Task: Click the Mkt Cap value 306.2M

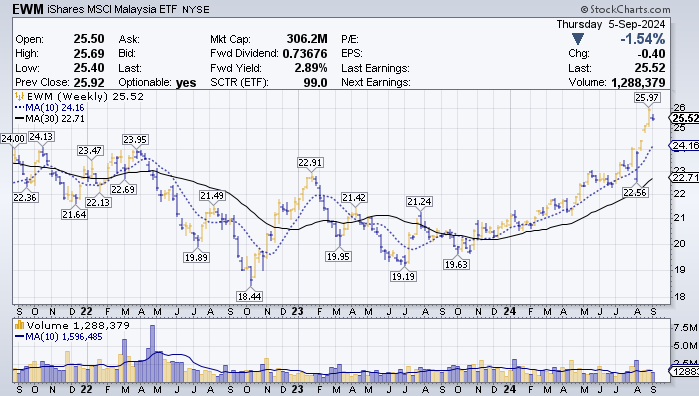Action: pos(307,39)
